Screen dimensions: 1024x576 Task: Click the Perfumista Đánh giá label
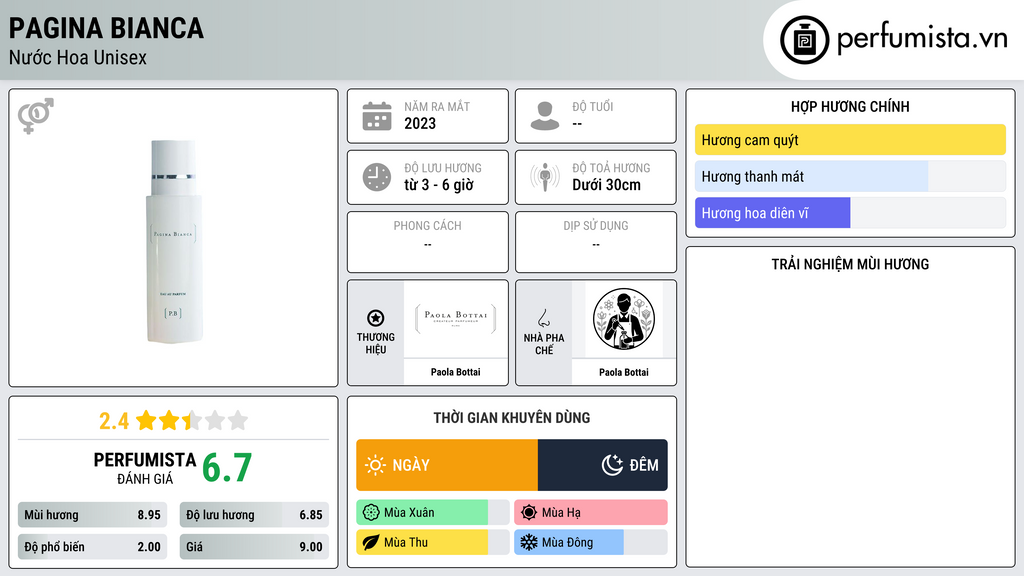(x=145, y=468)
